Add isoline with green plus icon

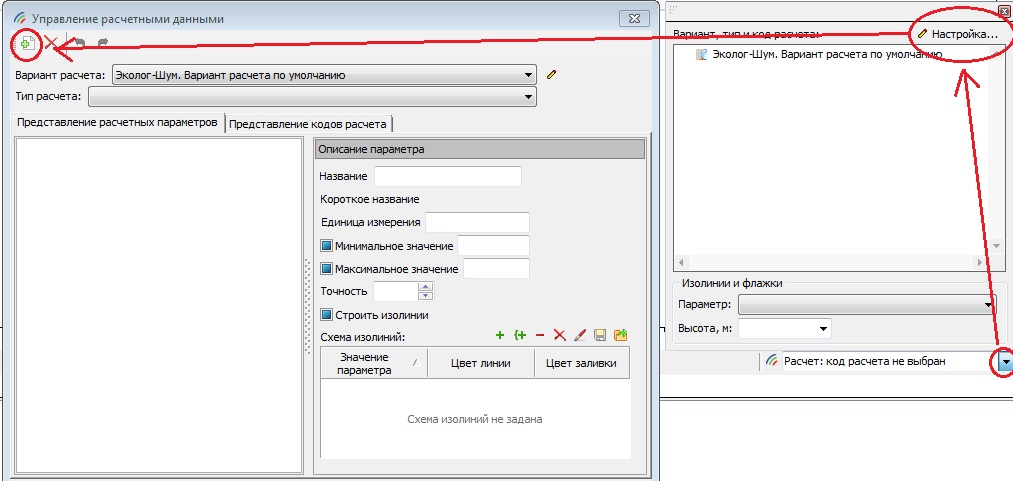500,336
